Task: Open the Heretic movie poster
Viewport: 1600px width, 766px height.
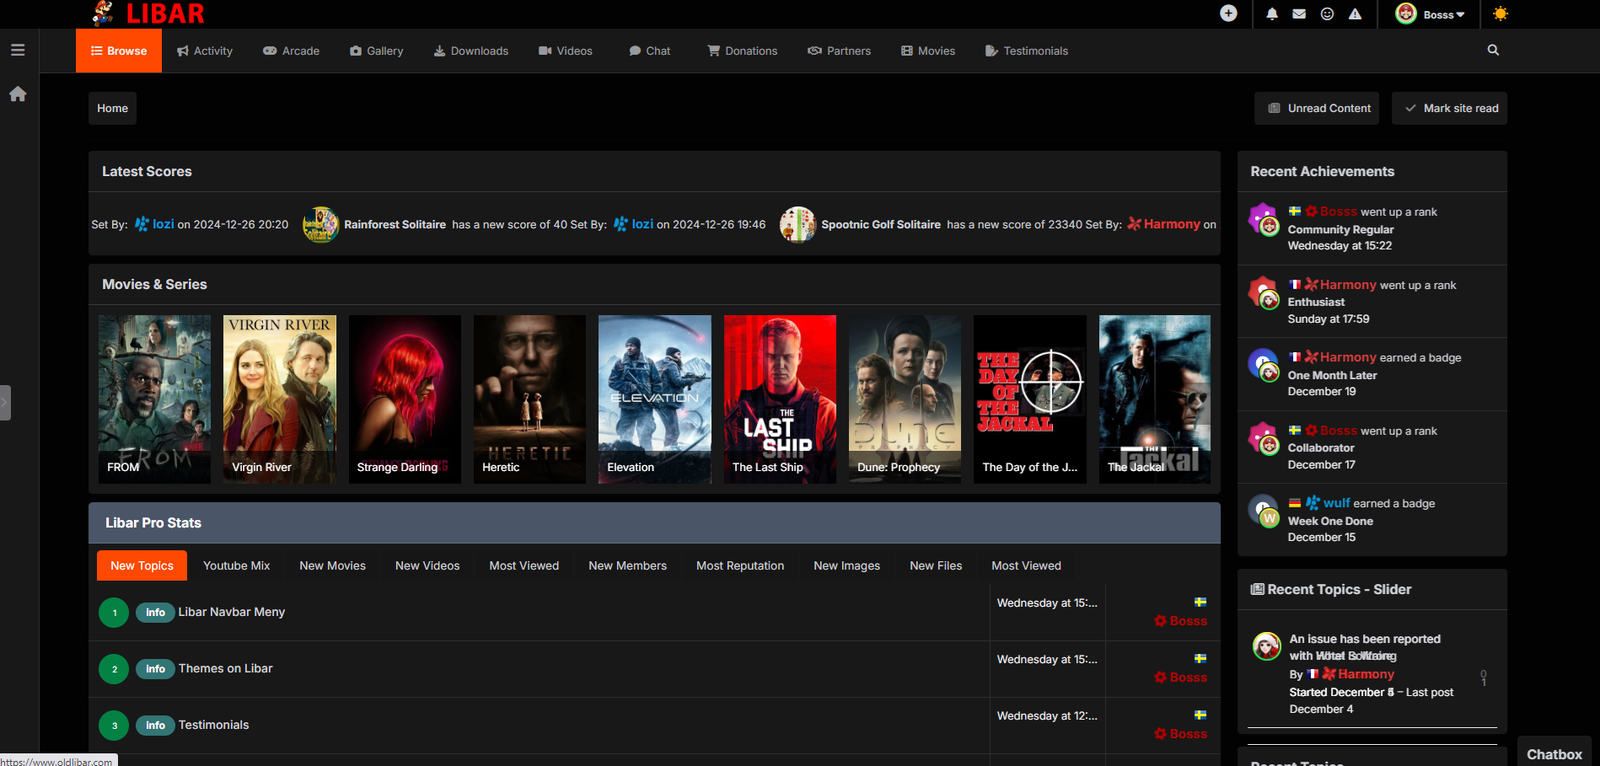Action: [530, 399]
